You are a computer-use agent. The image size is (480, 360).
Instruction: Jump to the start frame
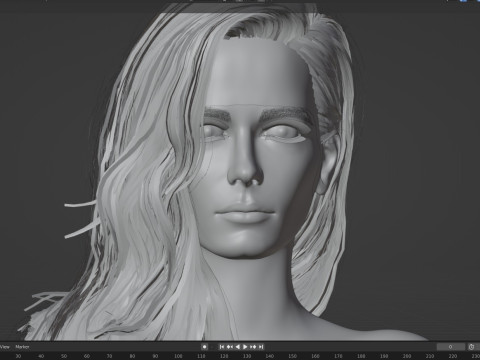coord(222,347)
